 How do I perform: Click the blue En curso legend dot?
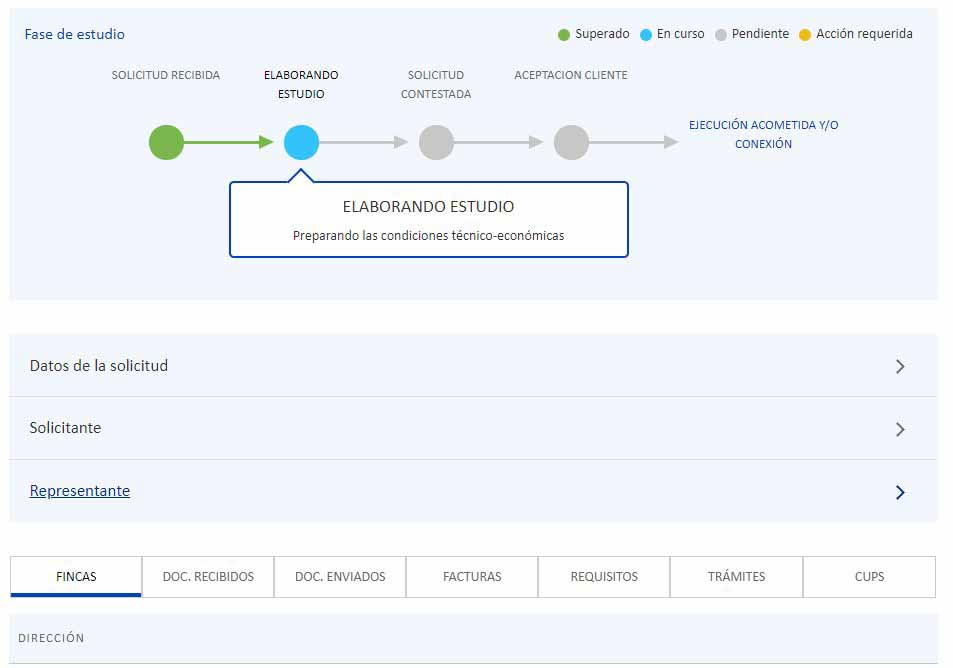[x=646, y=35]
